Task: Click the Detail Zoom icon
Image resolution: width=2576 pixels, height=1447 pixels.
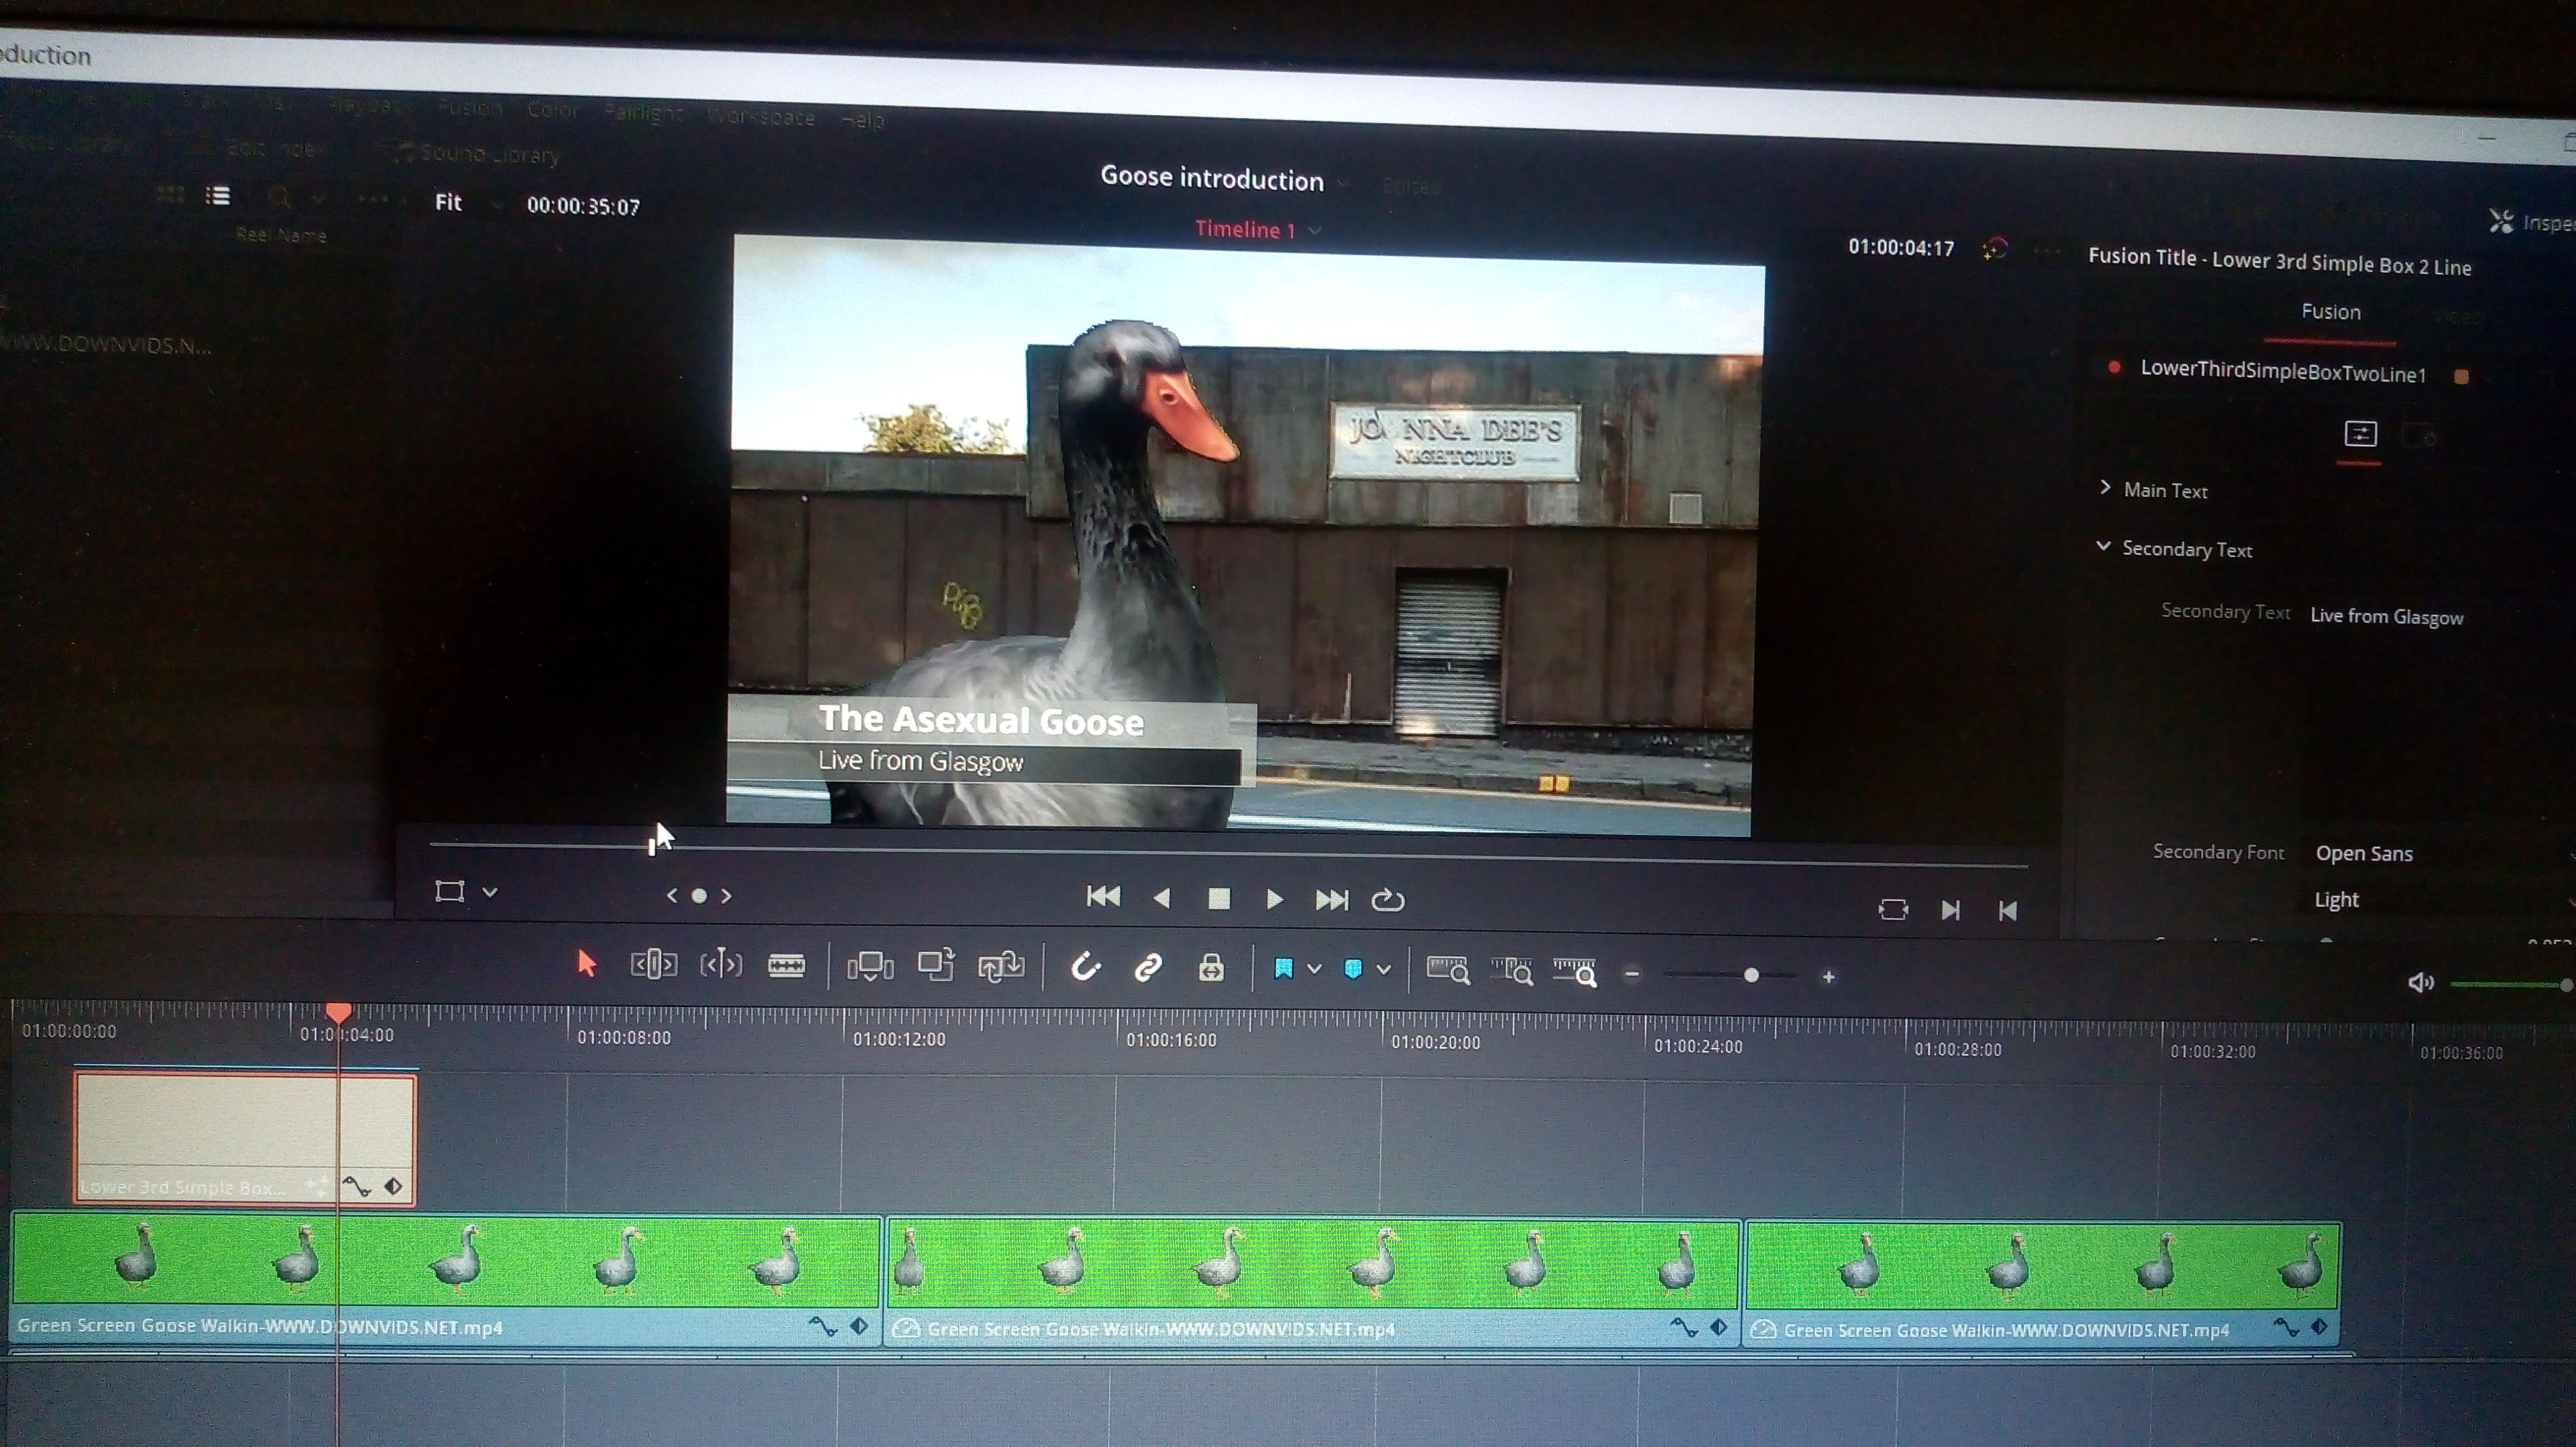Action: 1512,971
